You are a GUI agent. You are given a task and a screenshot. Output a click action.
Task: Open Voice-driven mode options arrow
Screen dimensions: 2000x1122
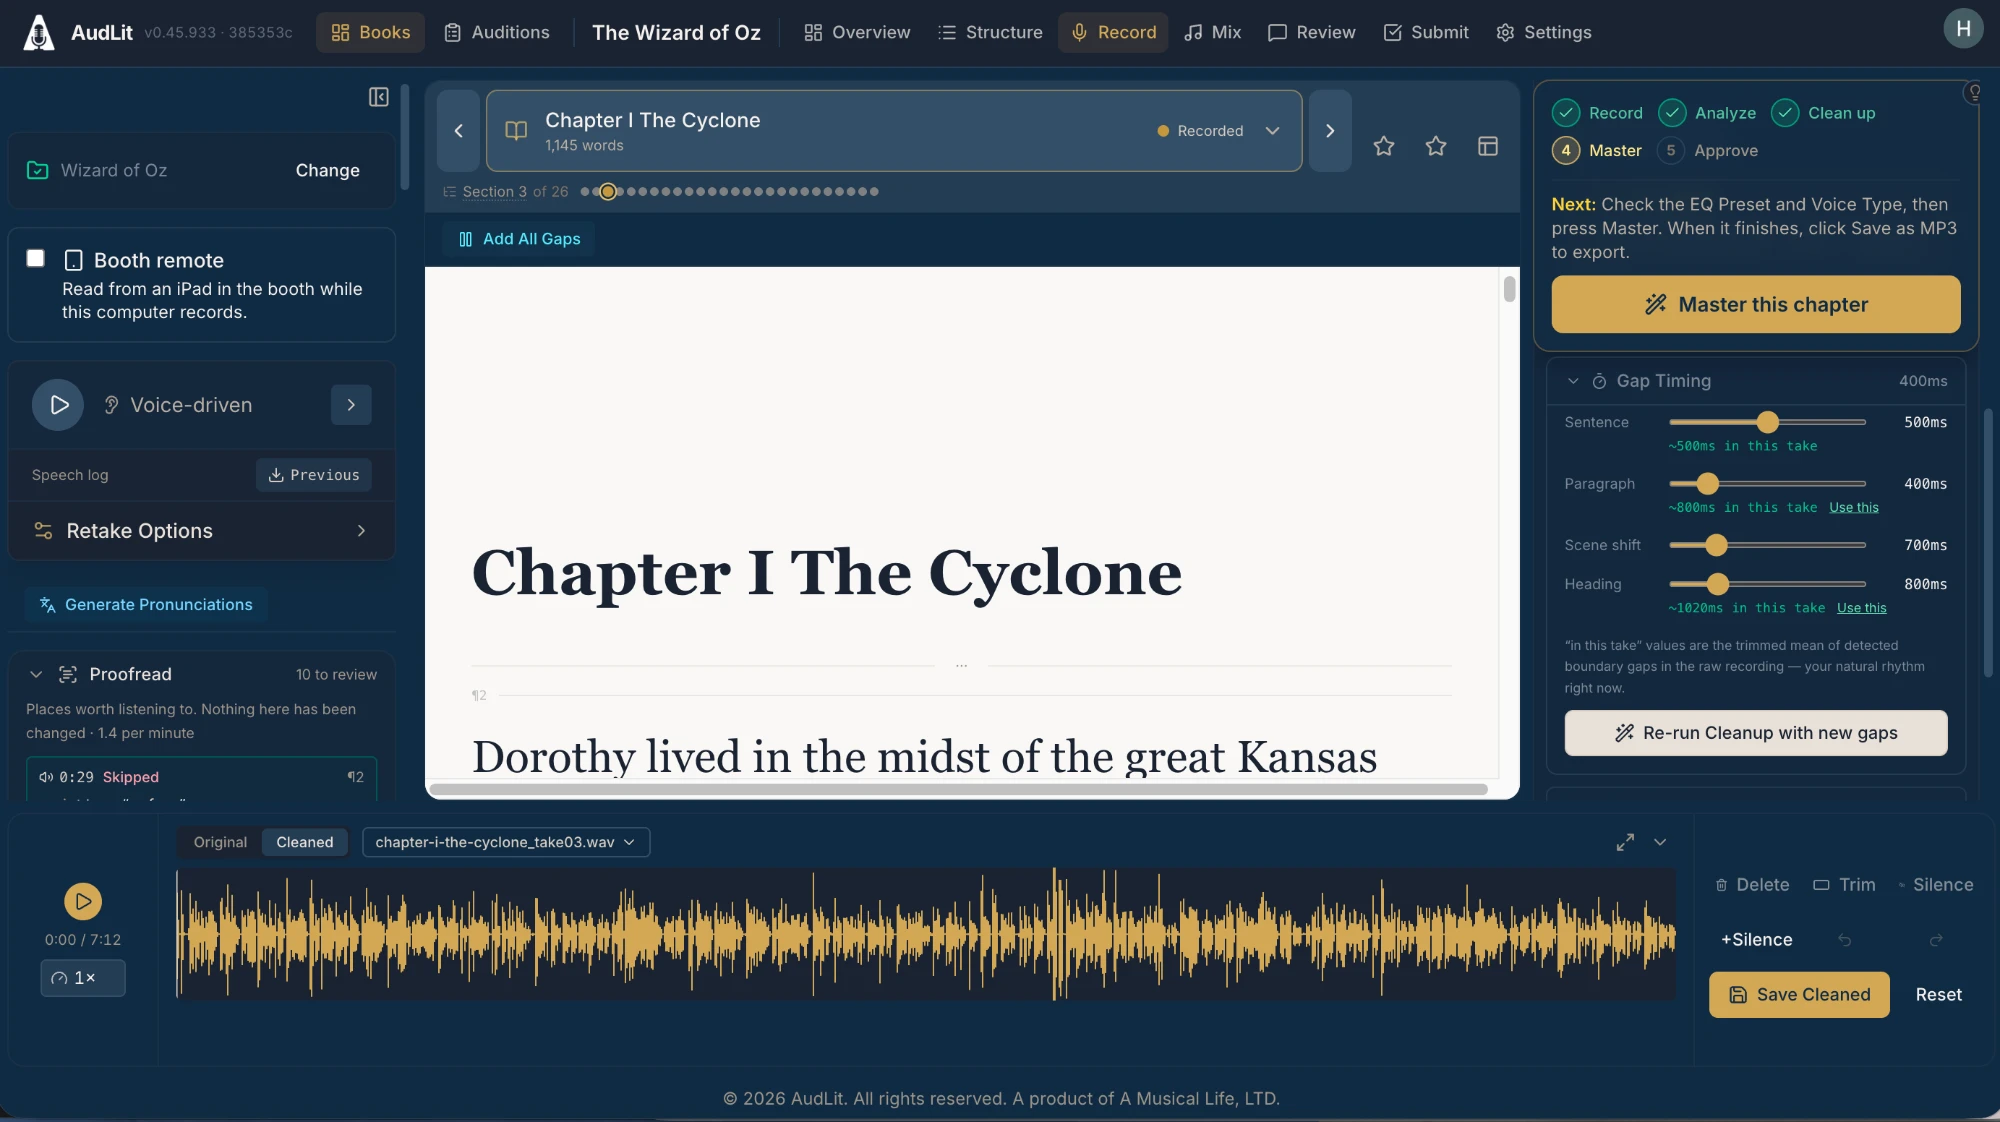tap(351, 405)
